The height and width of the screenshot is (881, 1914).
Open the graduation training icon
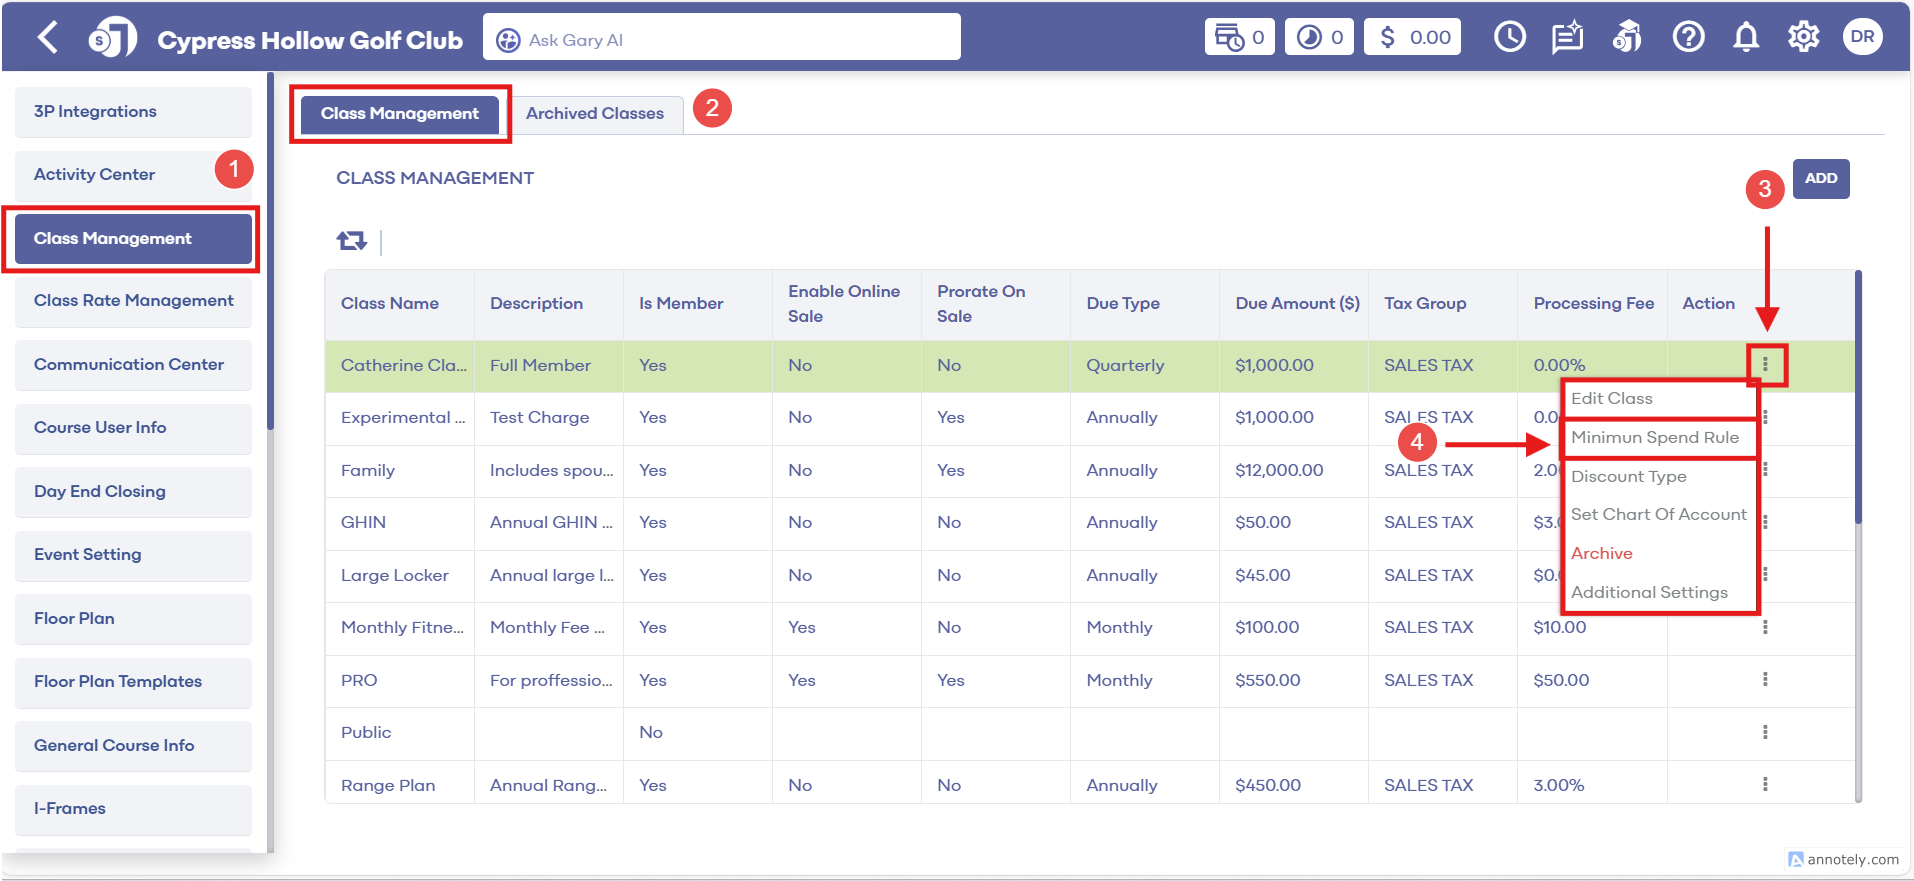click(x=1627, y=38)
